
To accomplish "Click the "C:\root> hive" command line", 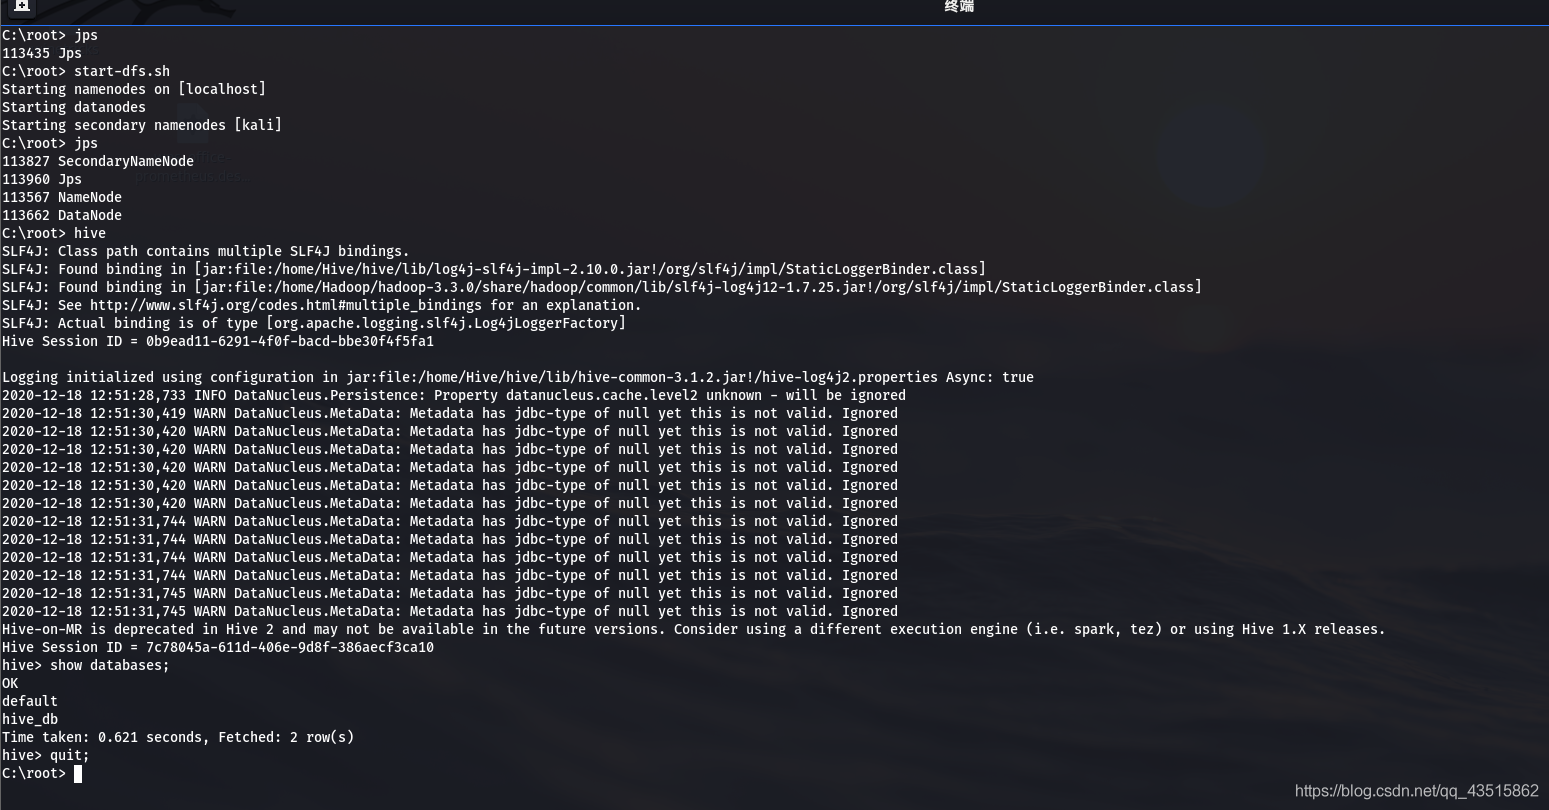I will 54,233.
